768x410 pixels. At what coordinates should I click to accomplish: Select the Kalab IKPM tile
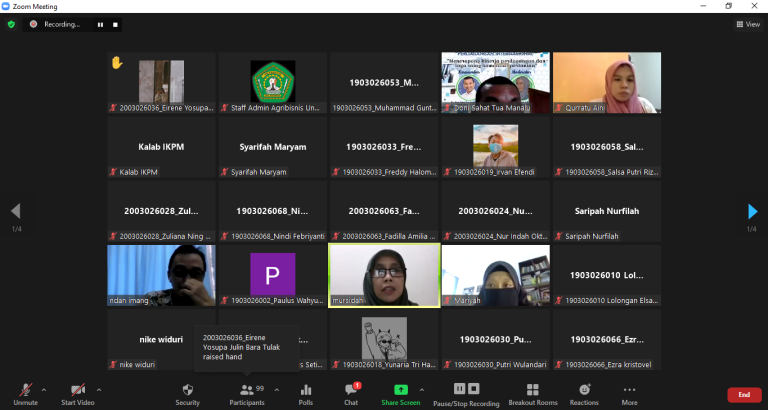[x=161, y=147]
